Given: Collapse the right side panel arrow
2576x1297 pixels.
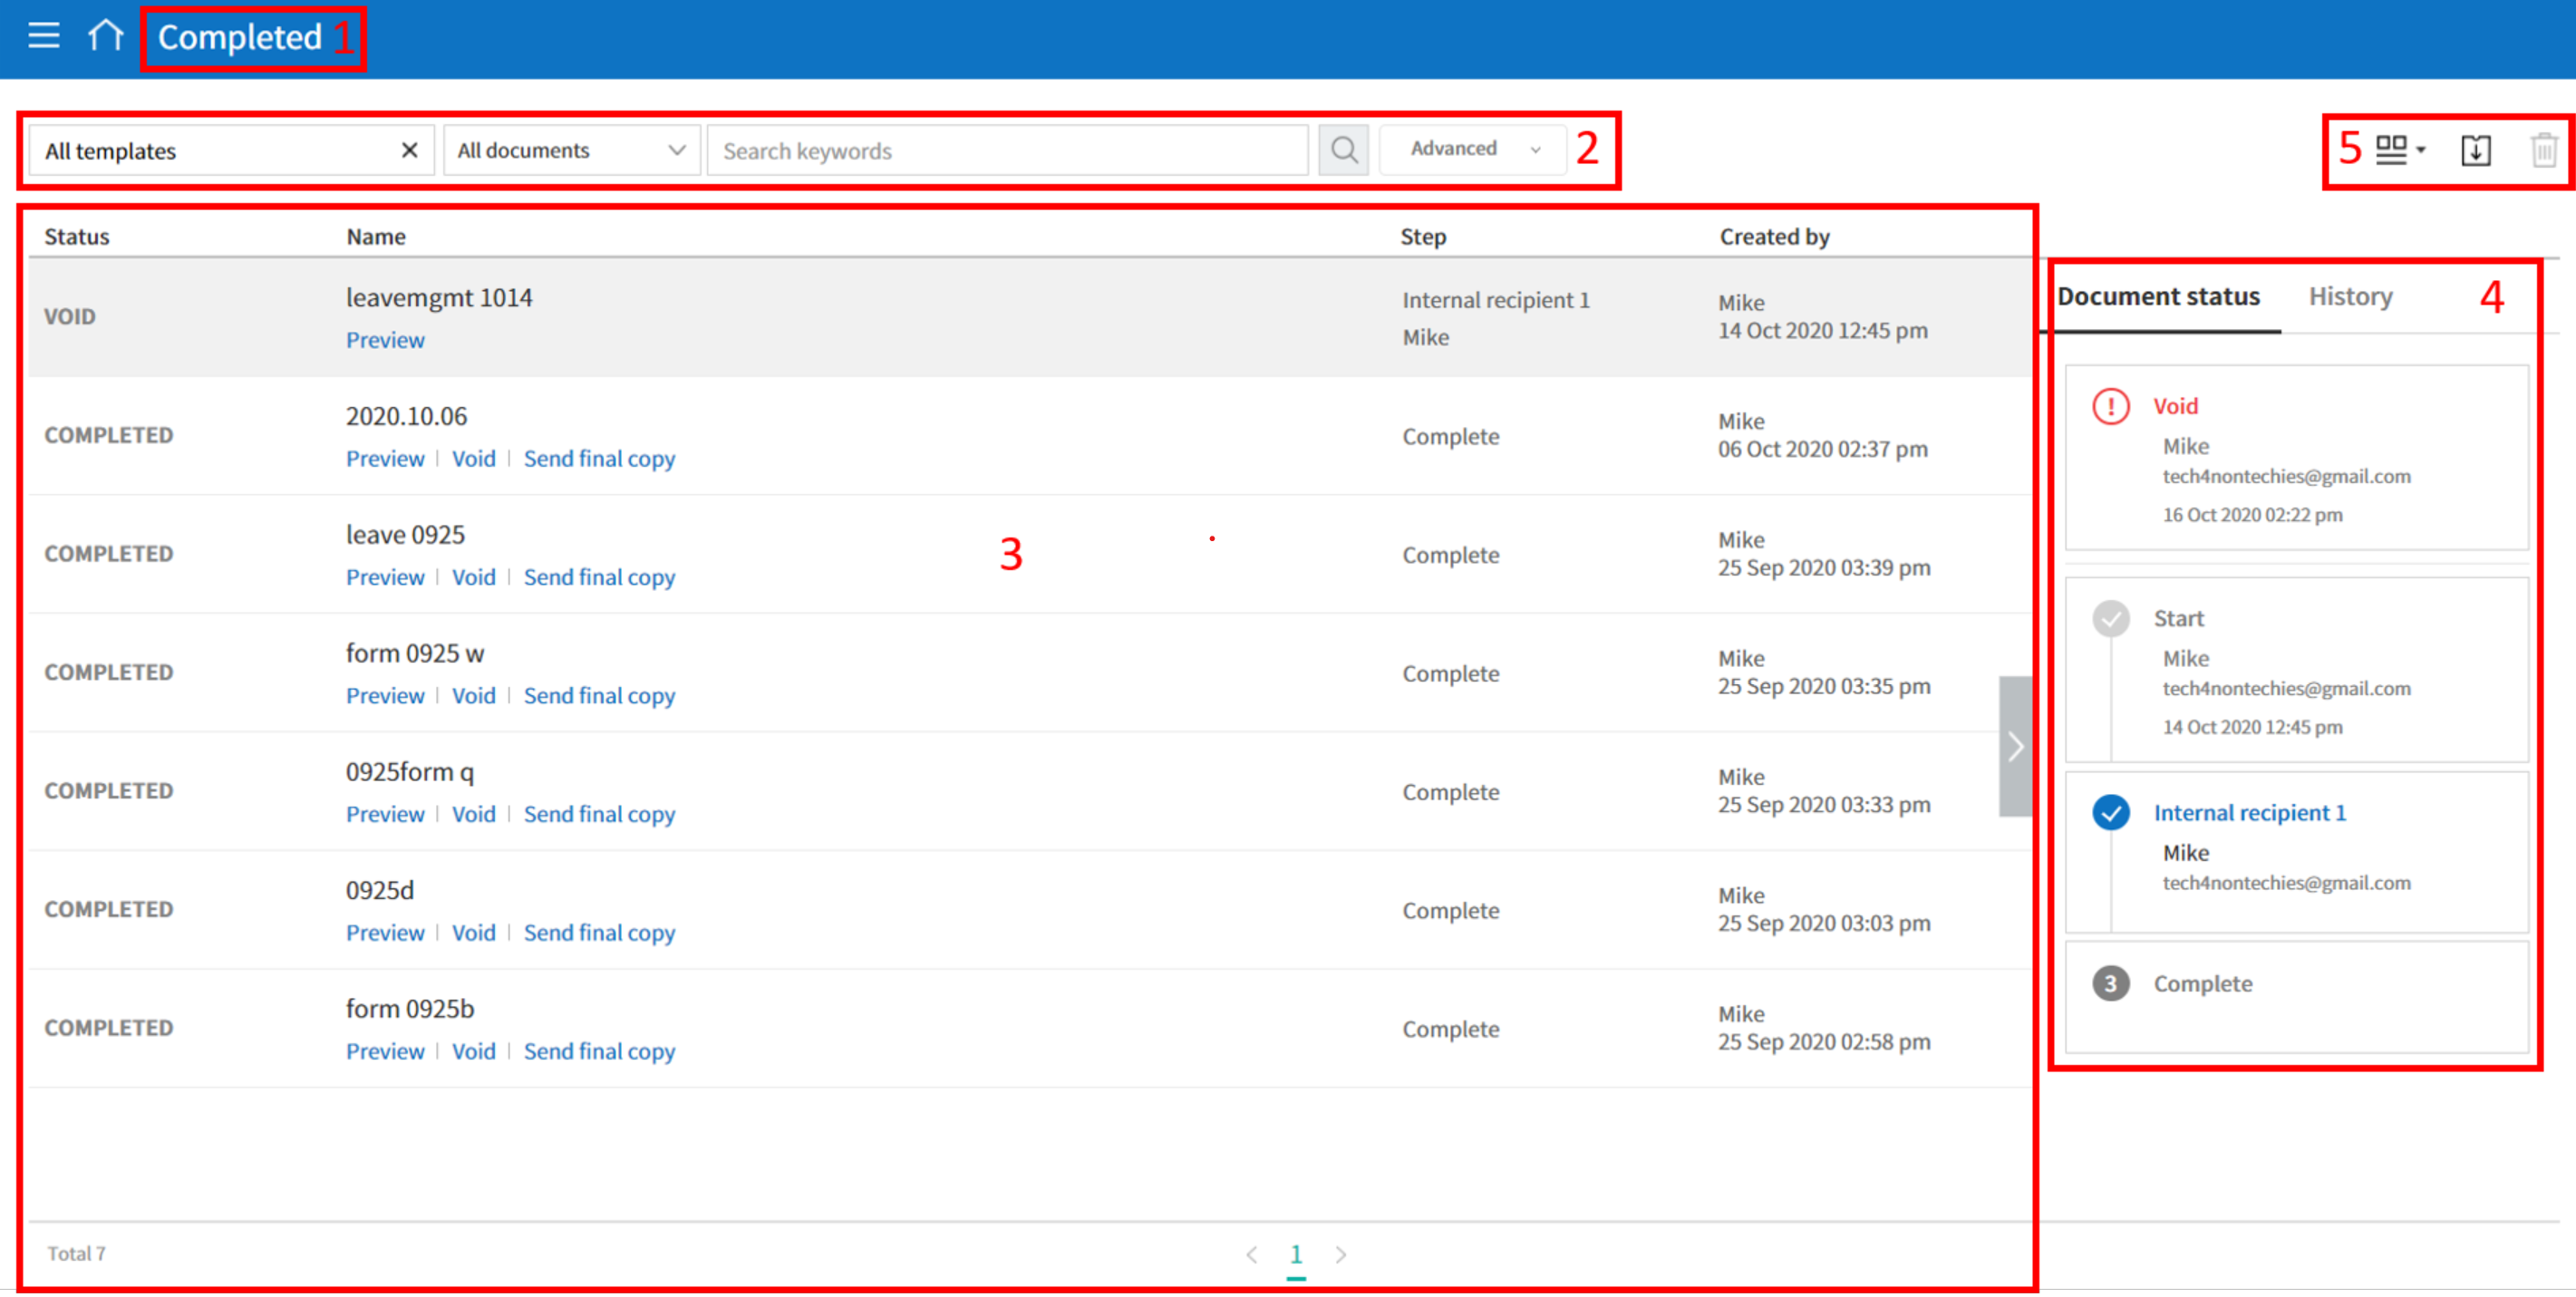Looking at the screenshot, I should pos(2015,746).
